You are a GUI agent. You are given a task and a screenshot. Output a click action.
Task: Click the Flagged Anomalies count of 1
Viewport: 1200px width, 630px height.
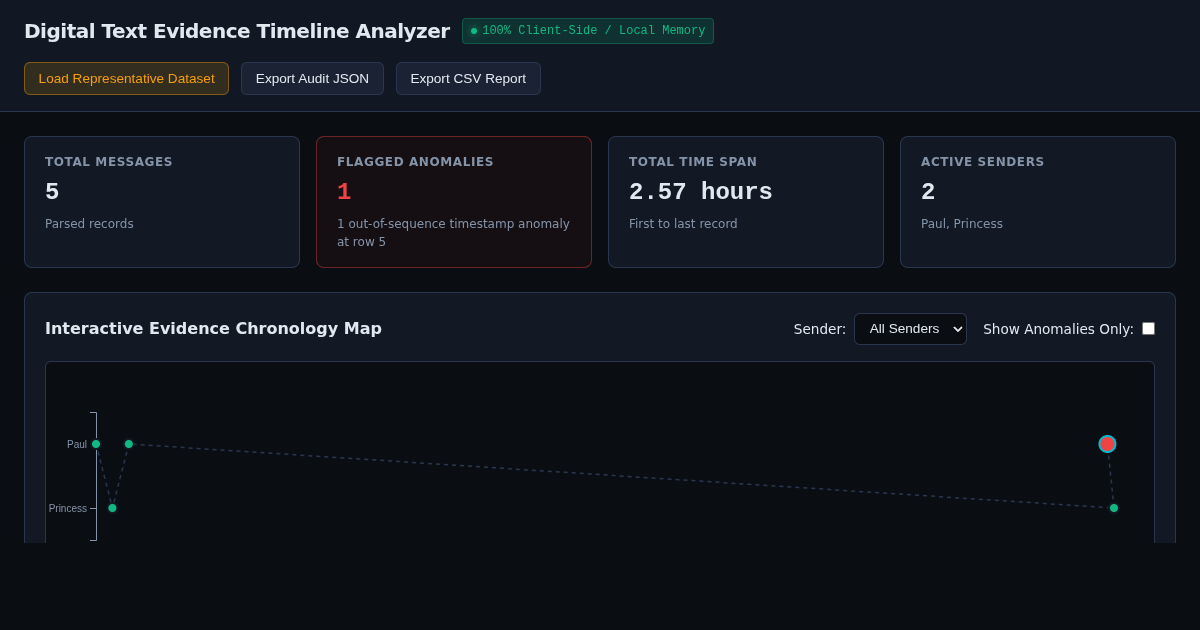tap(344, 192)
